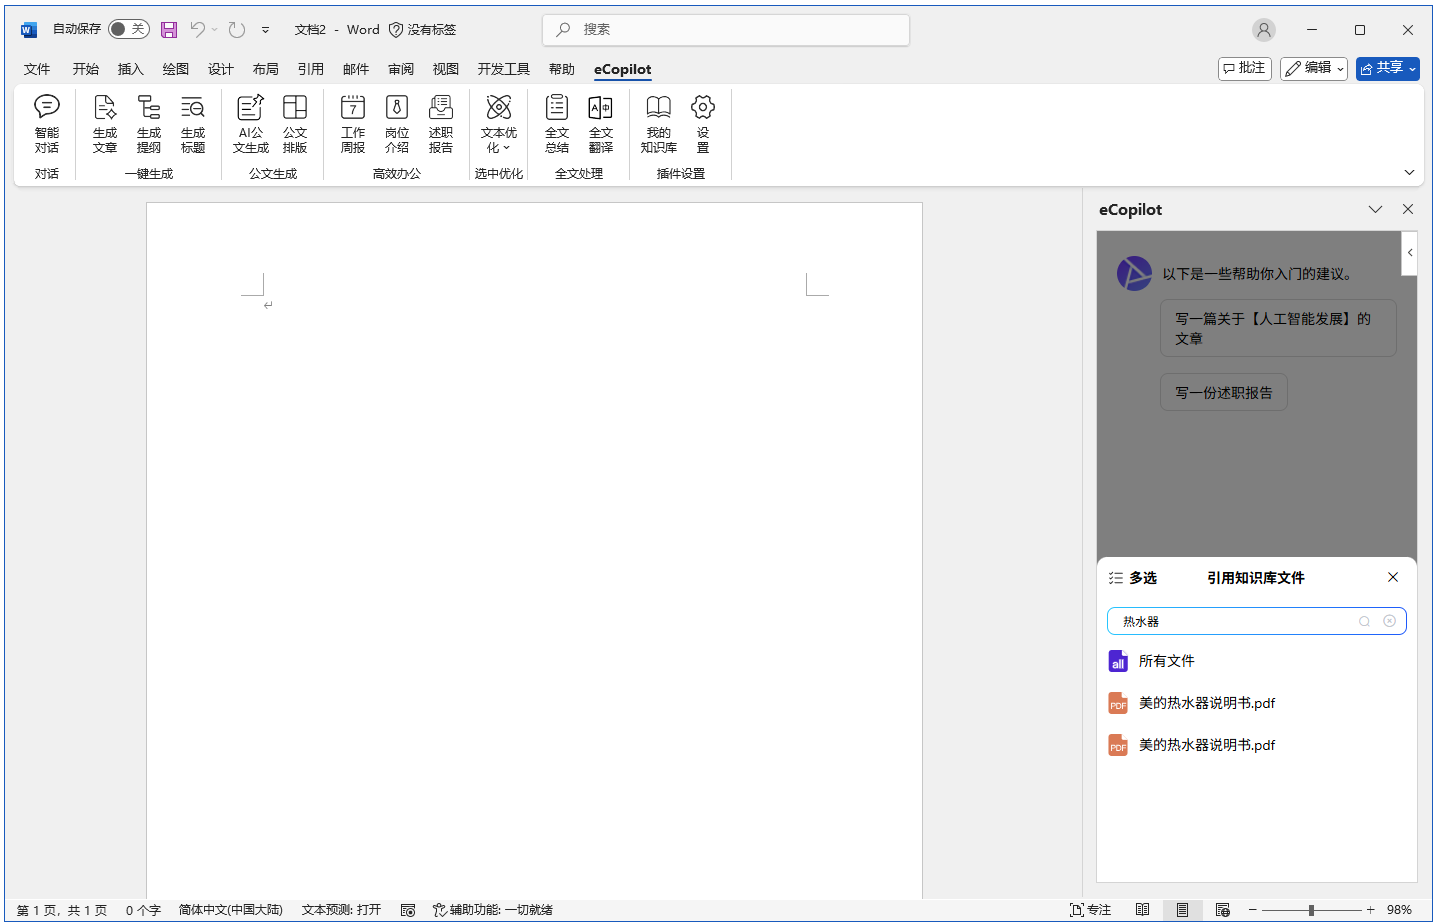Enable 多选 multi-select mode
The width and height of the screenshot is (1436, 924).
1133,578
